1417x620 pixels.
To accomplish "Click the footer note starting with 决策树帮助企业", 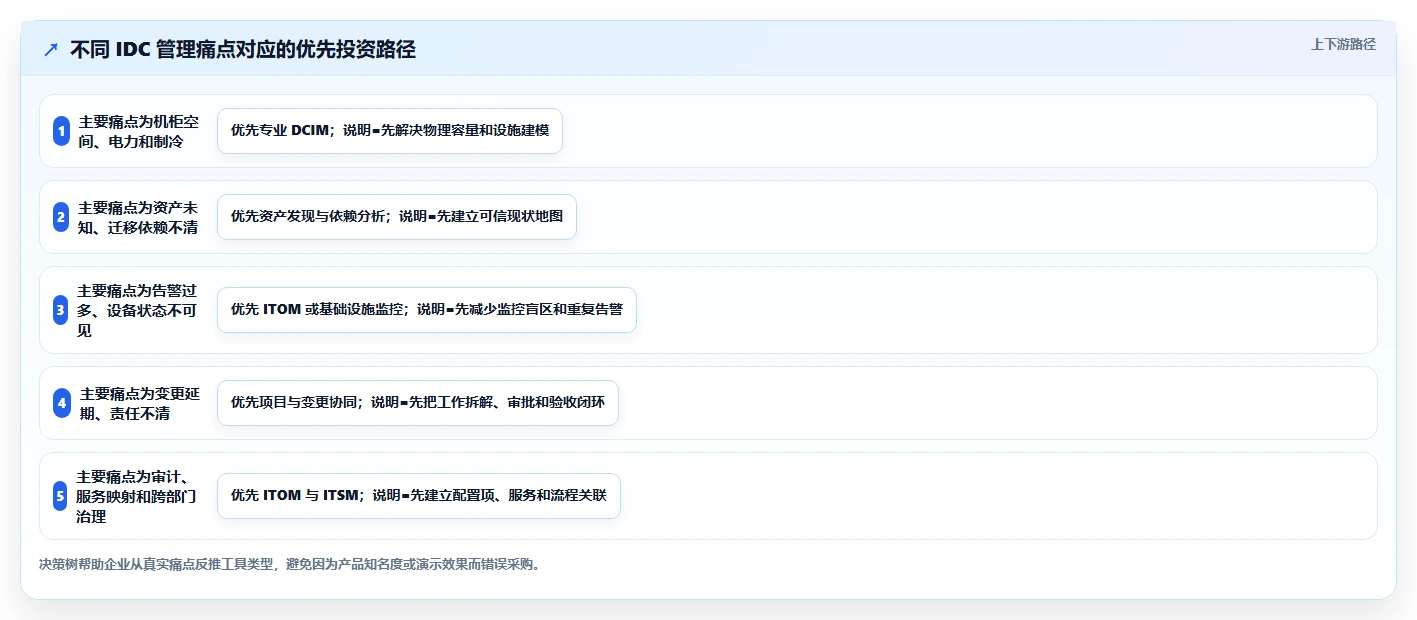I will pos(291,564).
